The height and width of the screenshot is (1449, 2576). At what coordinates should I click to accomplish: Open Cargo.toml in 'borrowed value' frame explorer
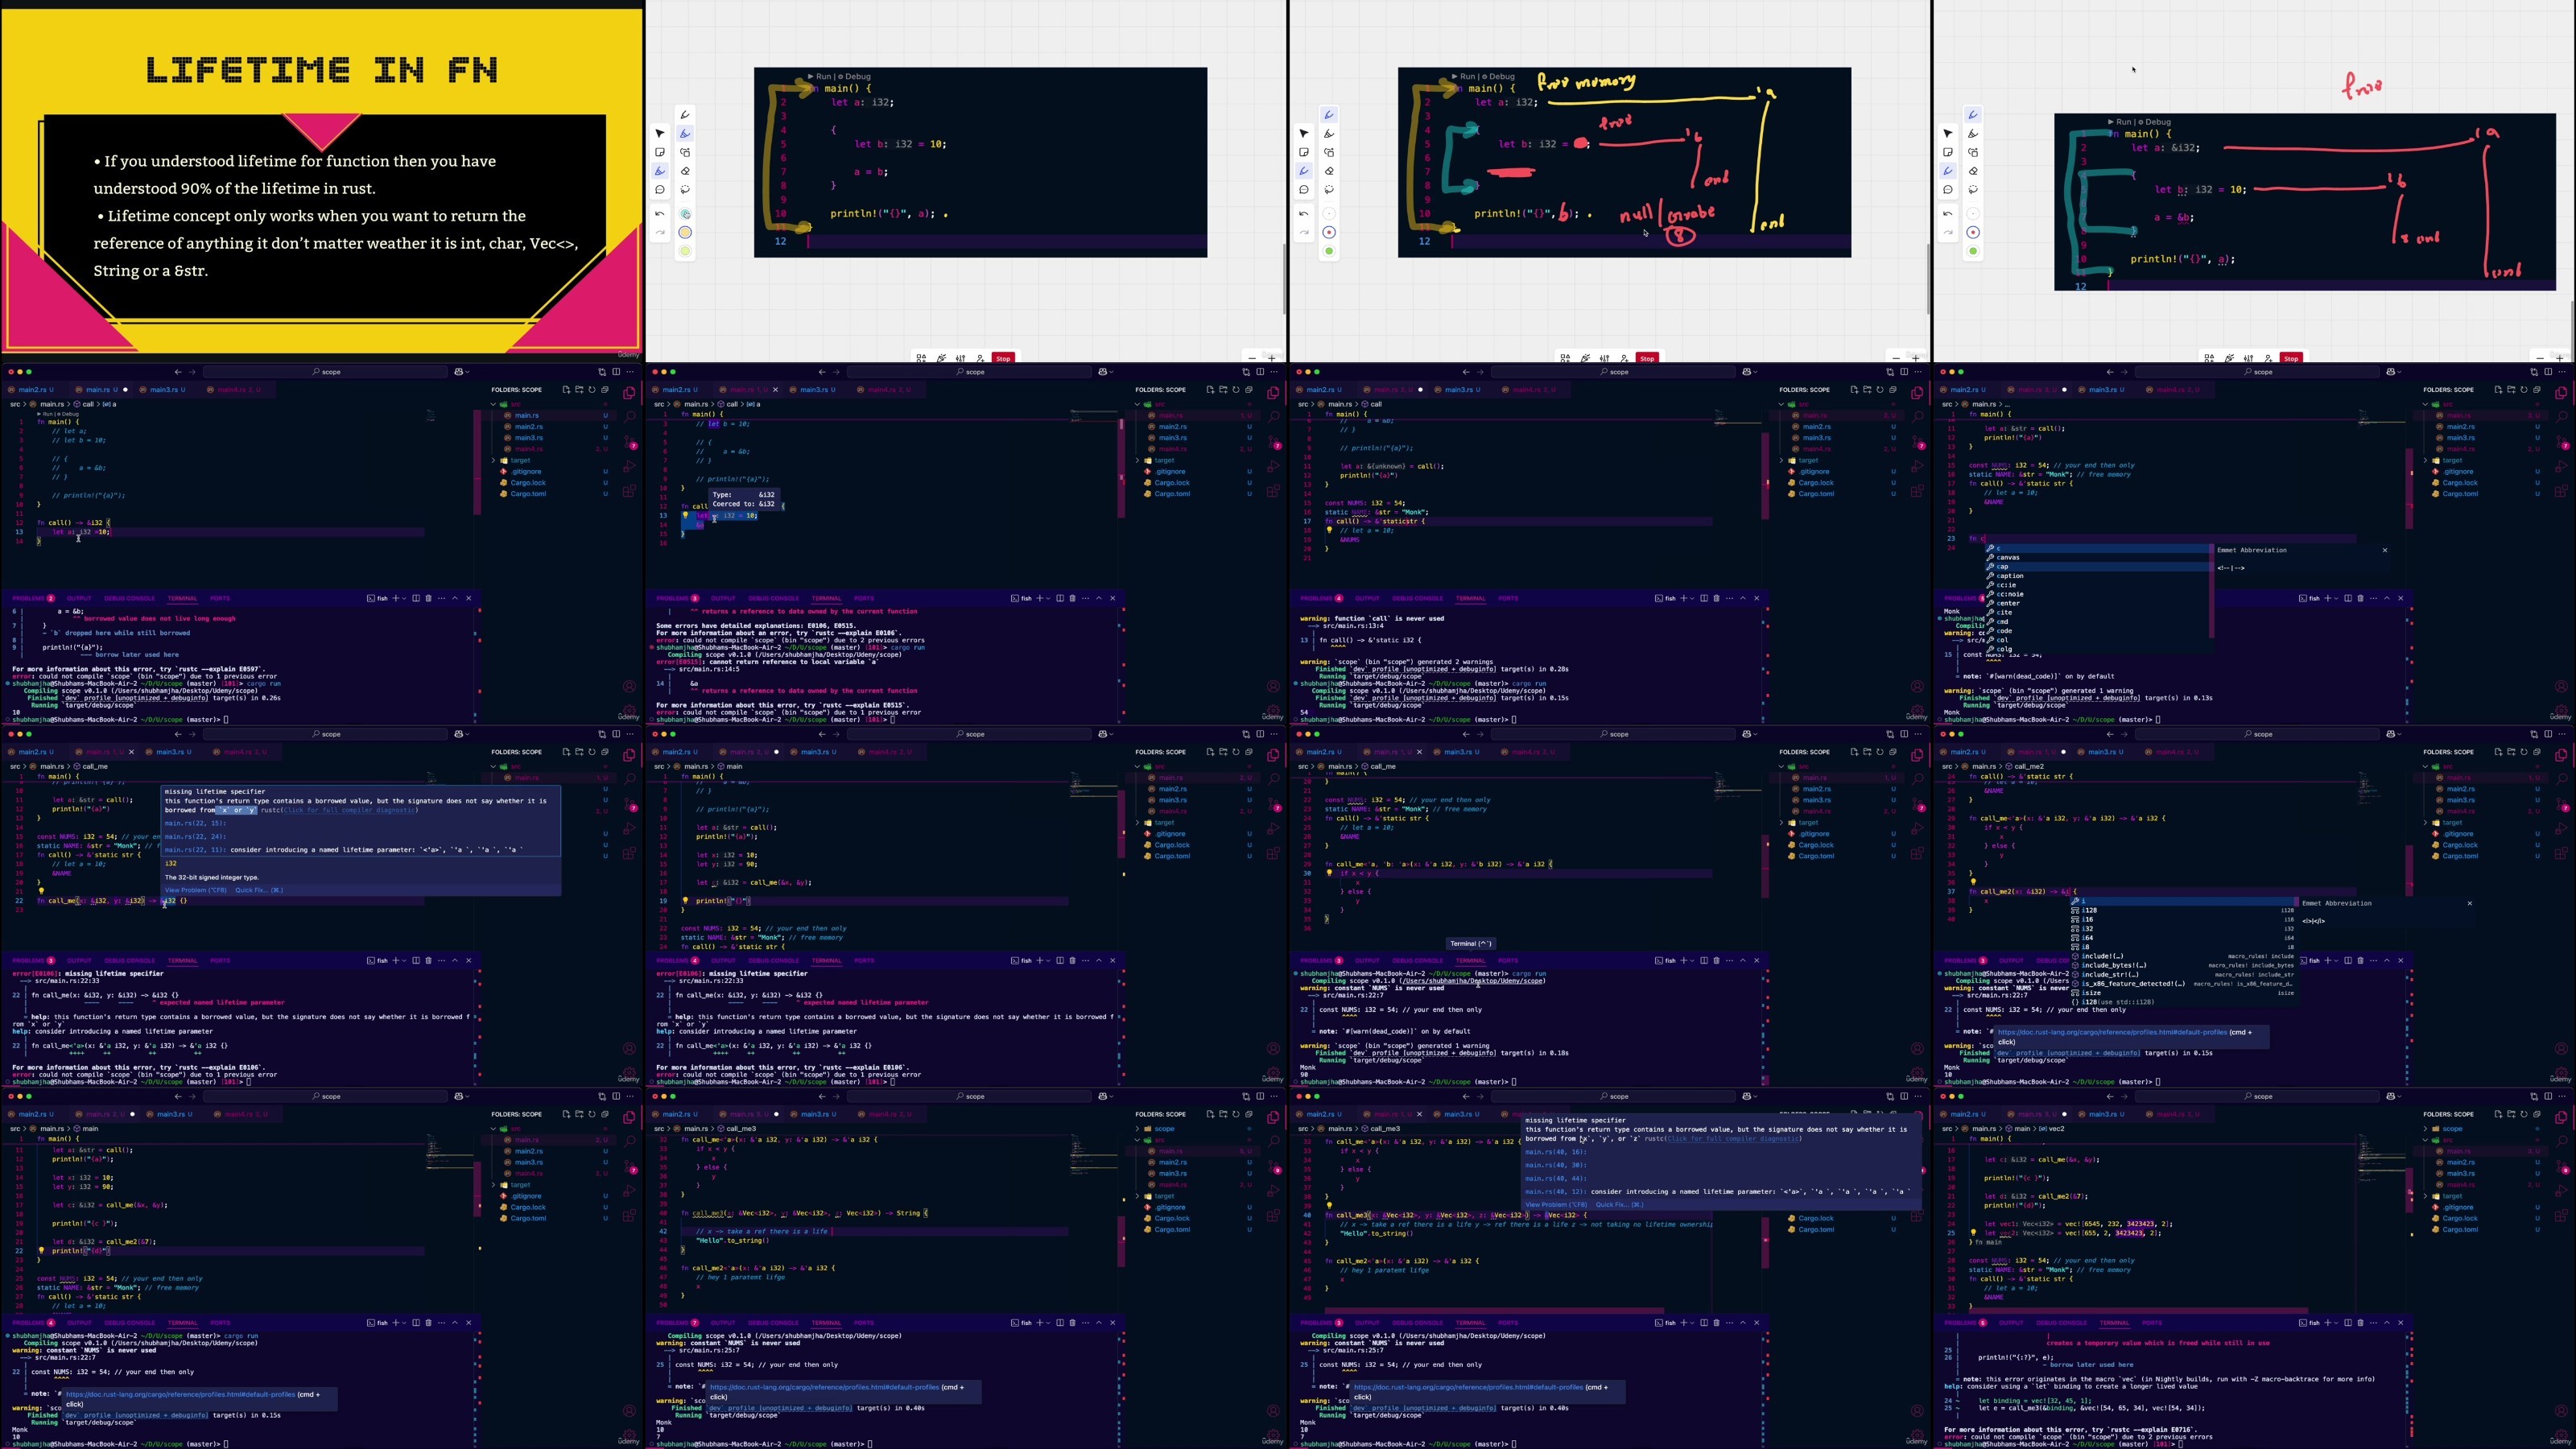[528, 494]
